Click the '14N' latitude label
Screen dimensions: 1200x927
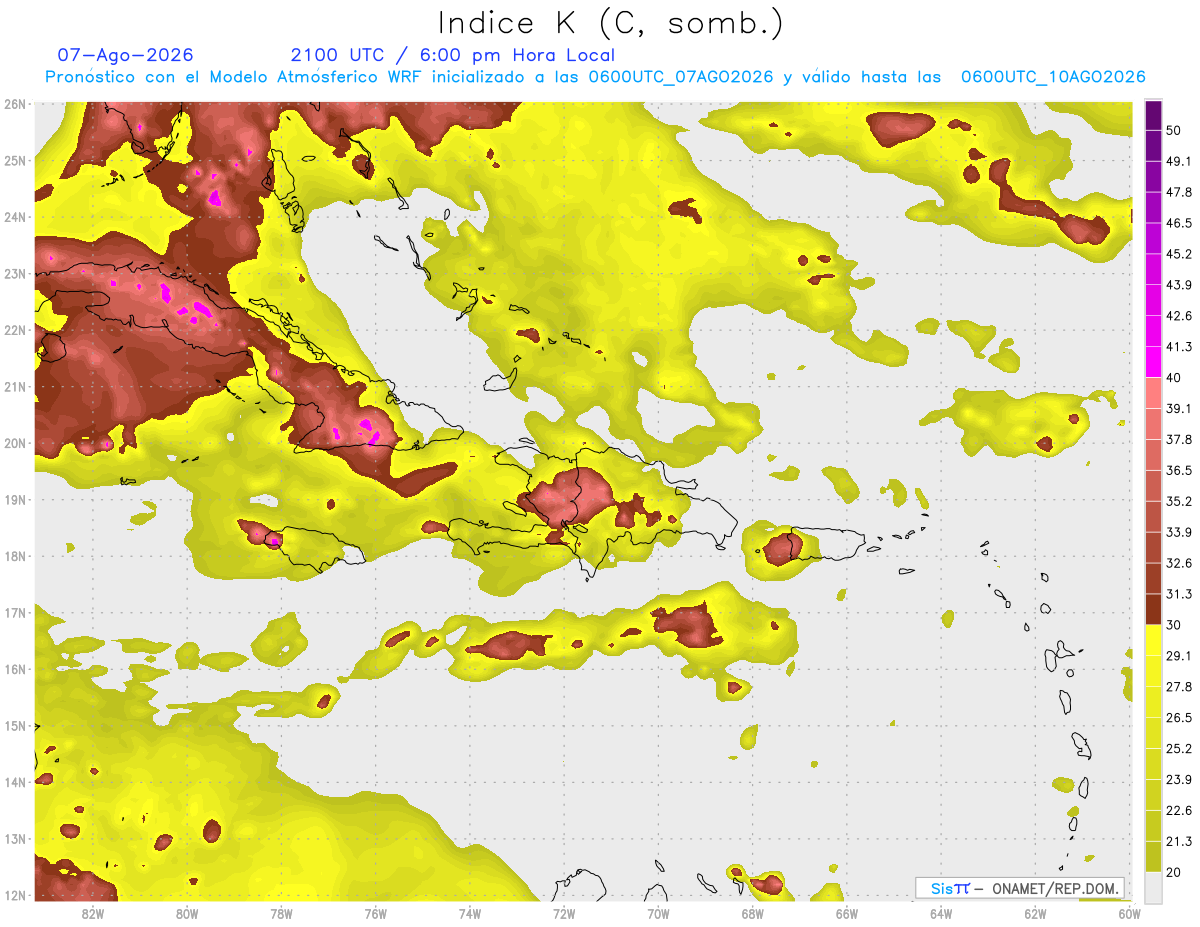click(14, 782)
